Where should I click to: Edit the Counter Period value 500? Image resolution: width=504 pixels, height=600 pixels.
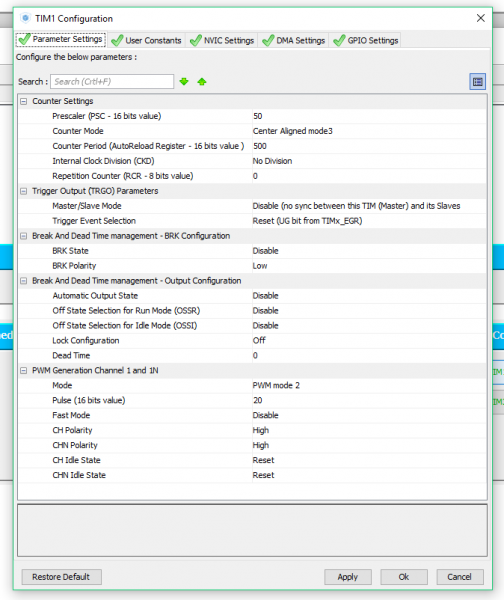(x=369, y=146)
